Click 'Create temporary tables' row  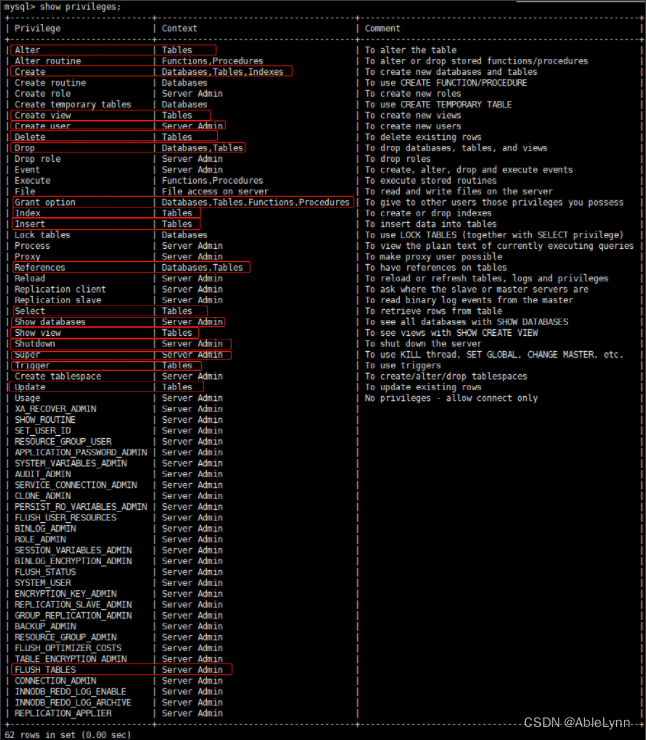pos(73,104)
